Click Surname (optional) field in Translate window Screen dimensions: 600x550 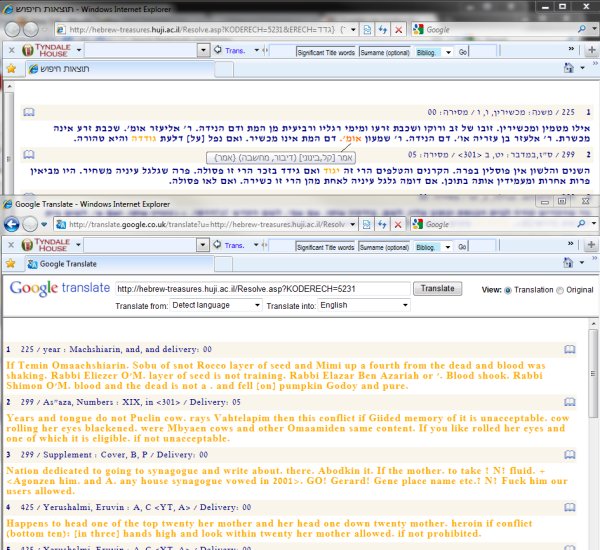pos(384,247)
